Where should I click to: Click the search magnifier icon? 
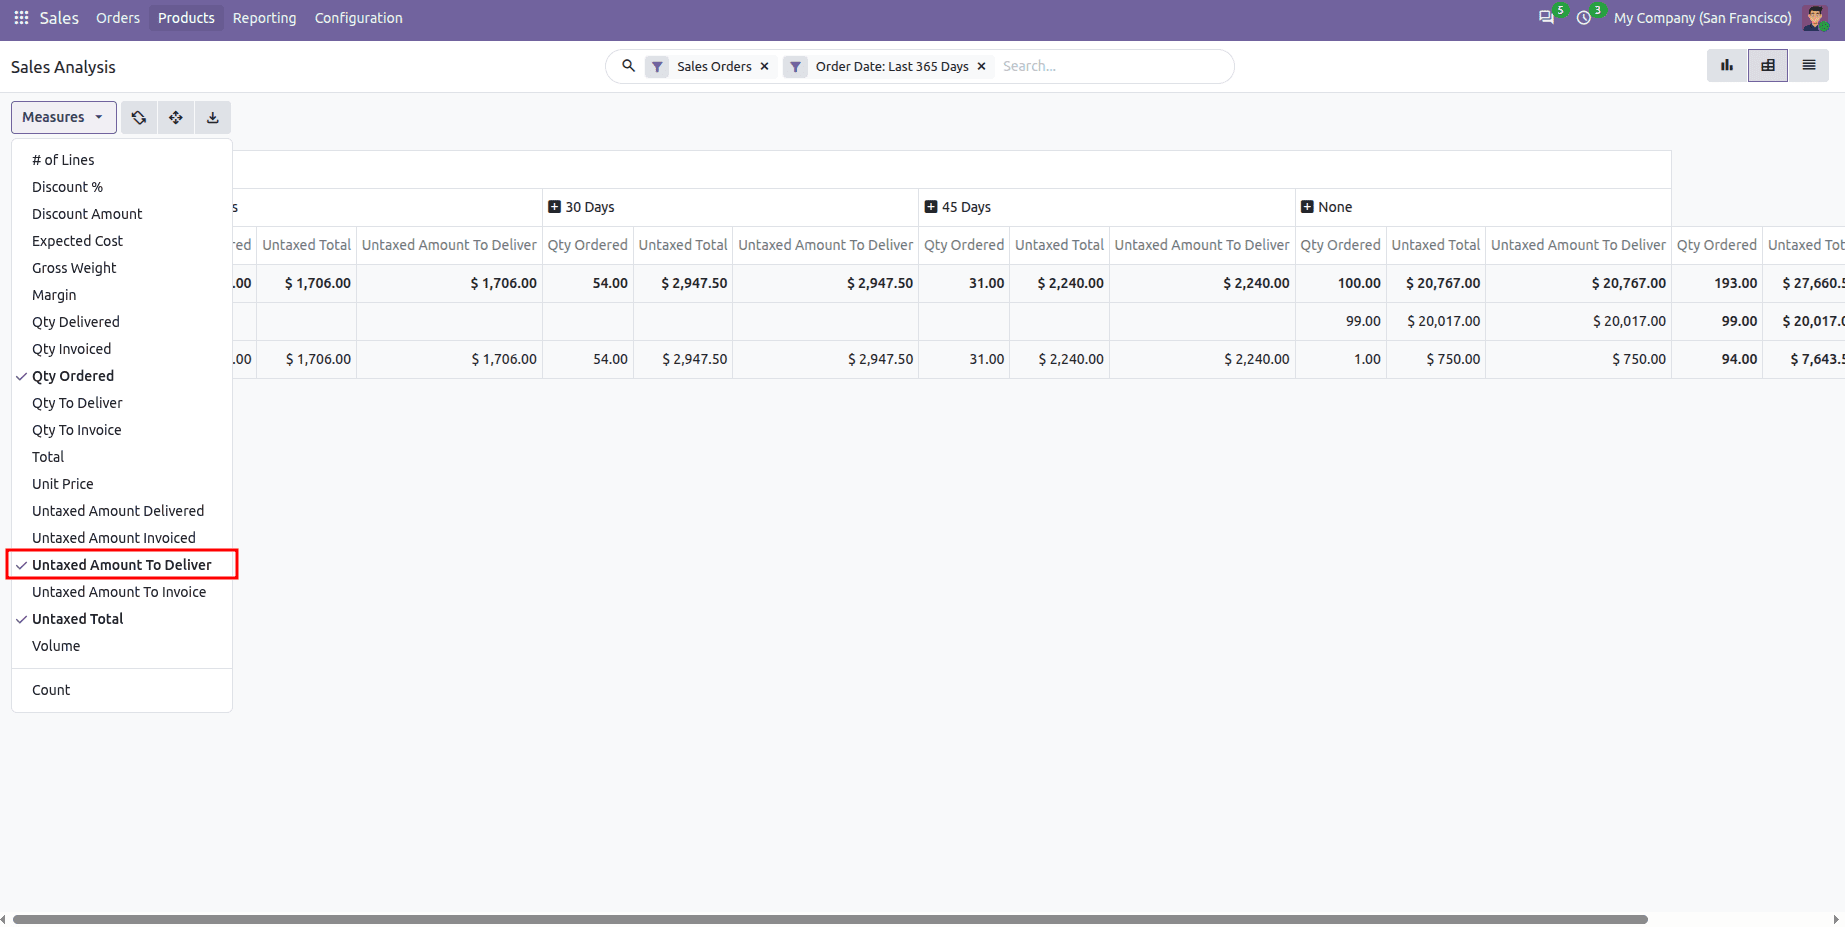coord(628,66)
